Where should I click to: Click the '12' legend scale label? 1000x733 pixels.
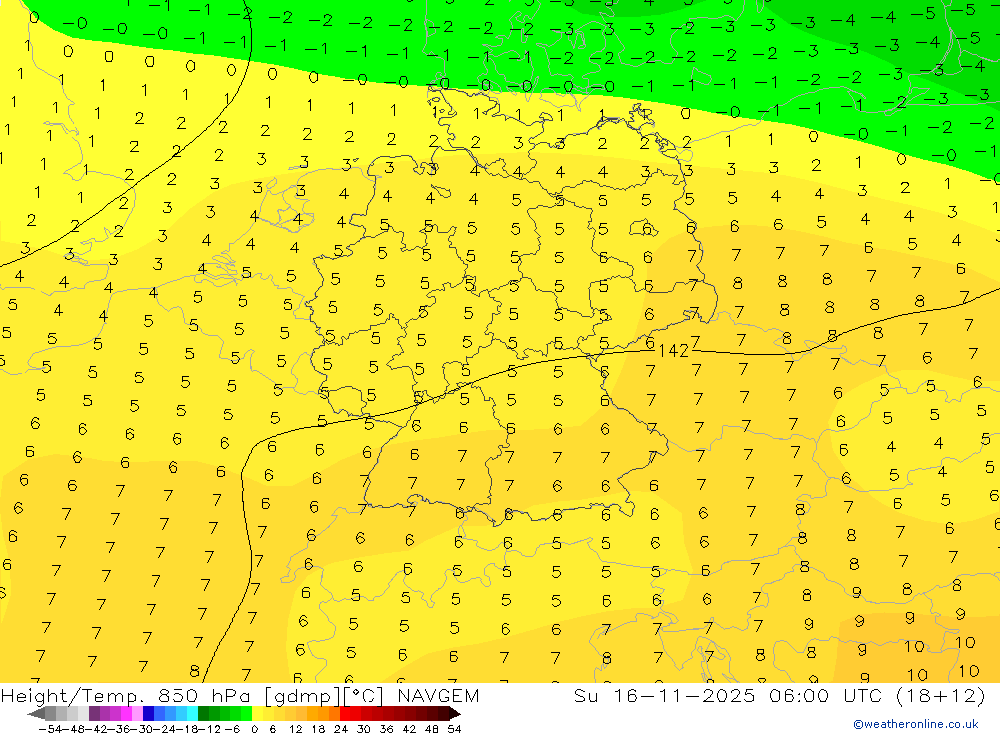(295, 729)
